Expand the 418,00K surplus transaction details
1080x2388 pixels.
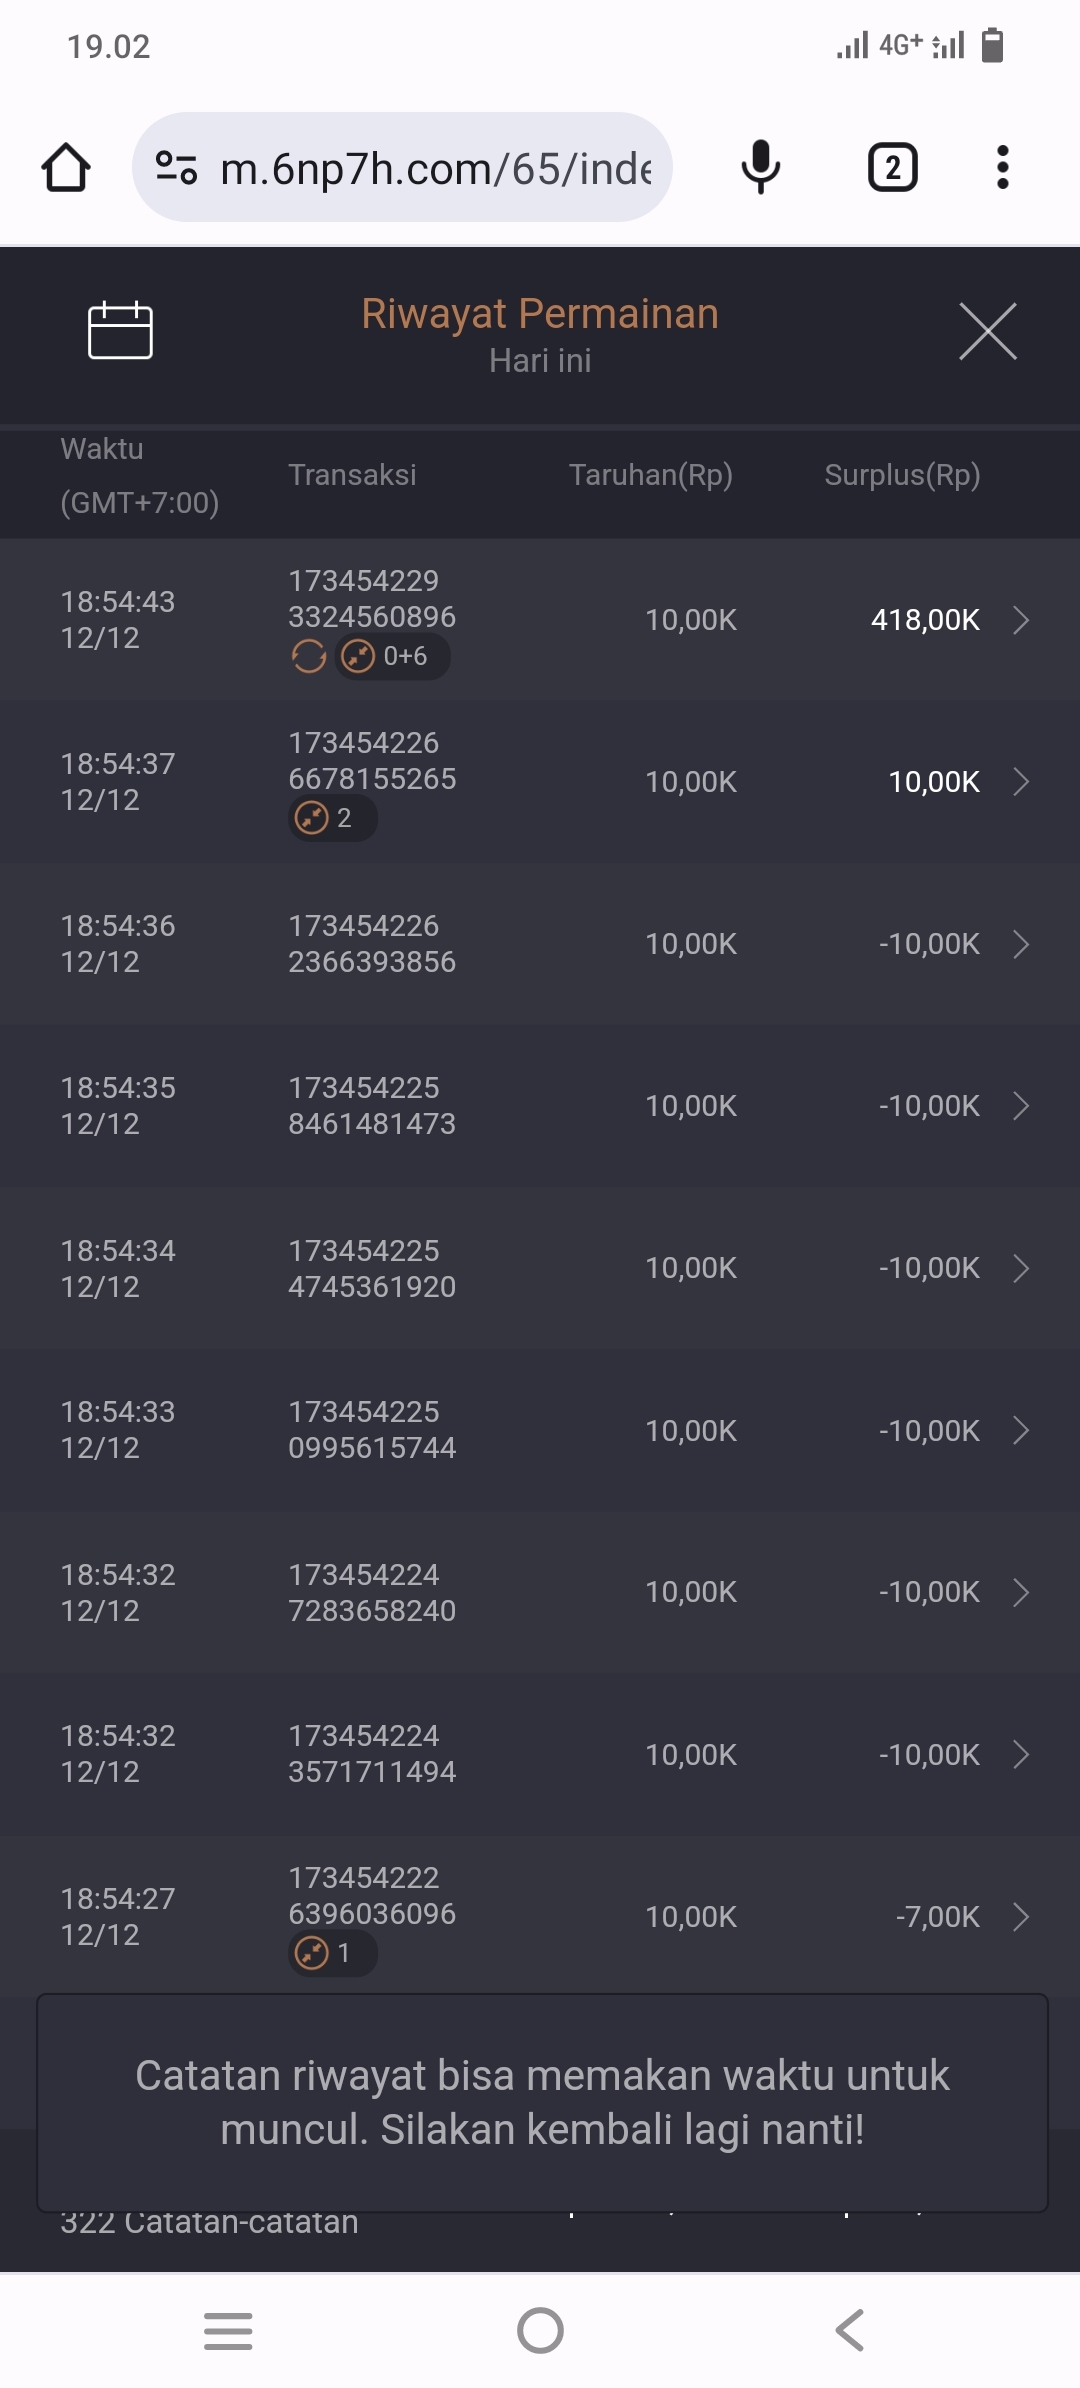pyautogui.click(x=1020, y=620)
